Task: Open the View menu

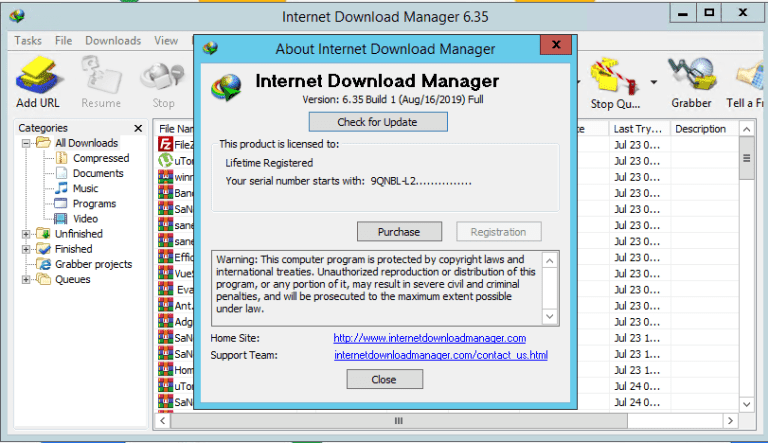Action: pos(166,41)
